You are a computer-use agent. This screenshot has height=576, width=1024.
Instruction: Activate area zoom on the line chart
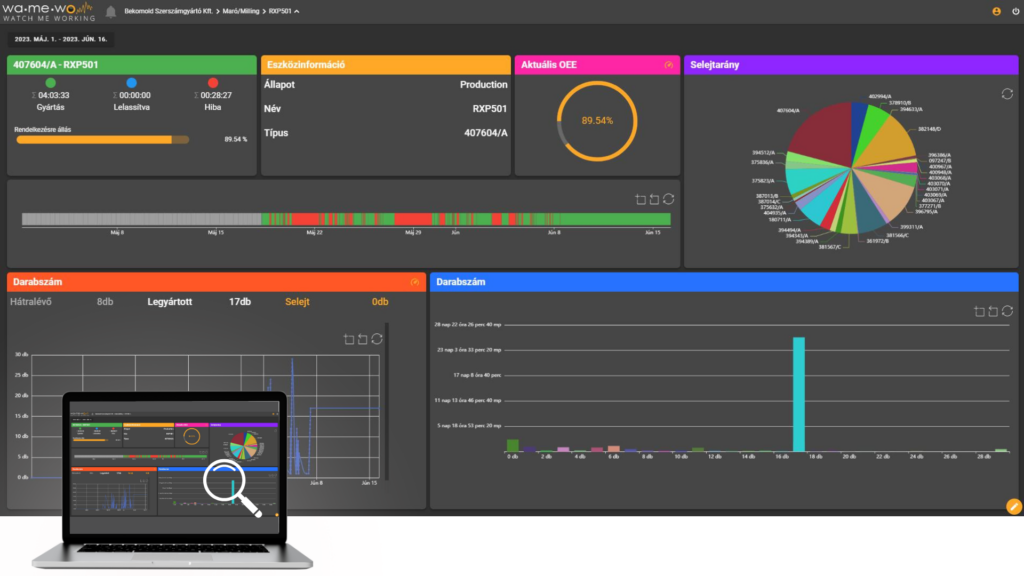(349, 339)
